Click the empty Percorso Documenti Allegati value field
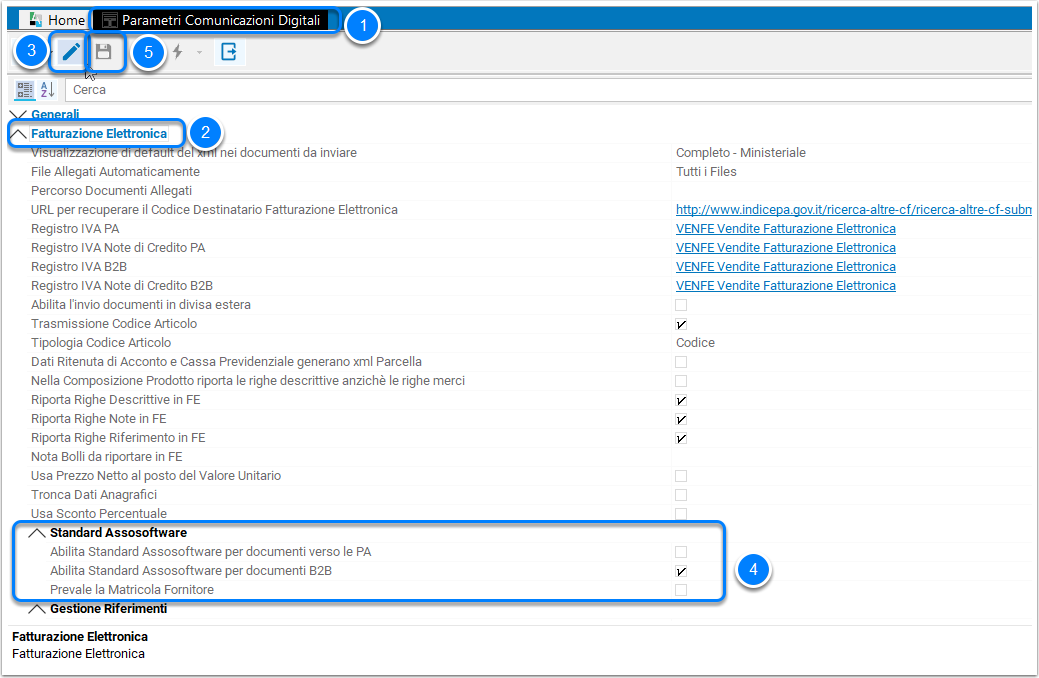 pyautogui.click(x=851, y=191)
